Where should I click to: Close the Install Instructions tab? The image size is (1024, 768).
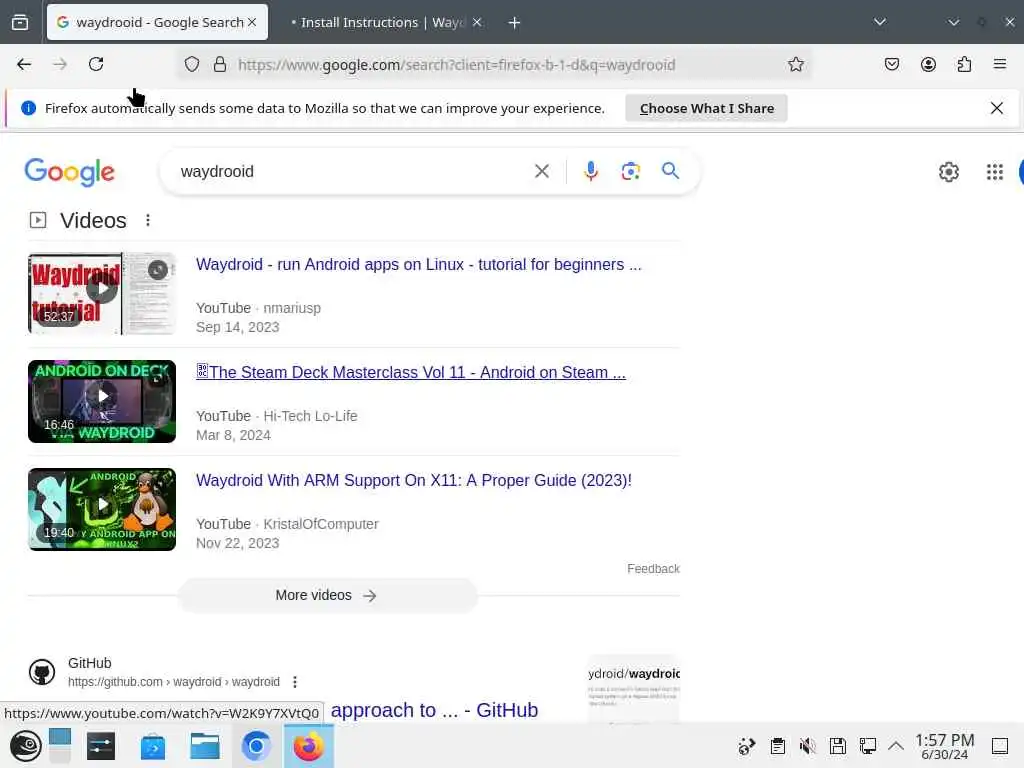coord(477,22)
